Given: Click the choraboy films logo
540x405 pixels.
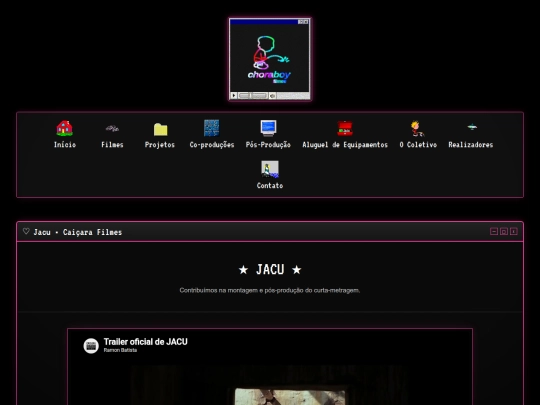Looking at the screenshot, I should 270,59.
